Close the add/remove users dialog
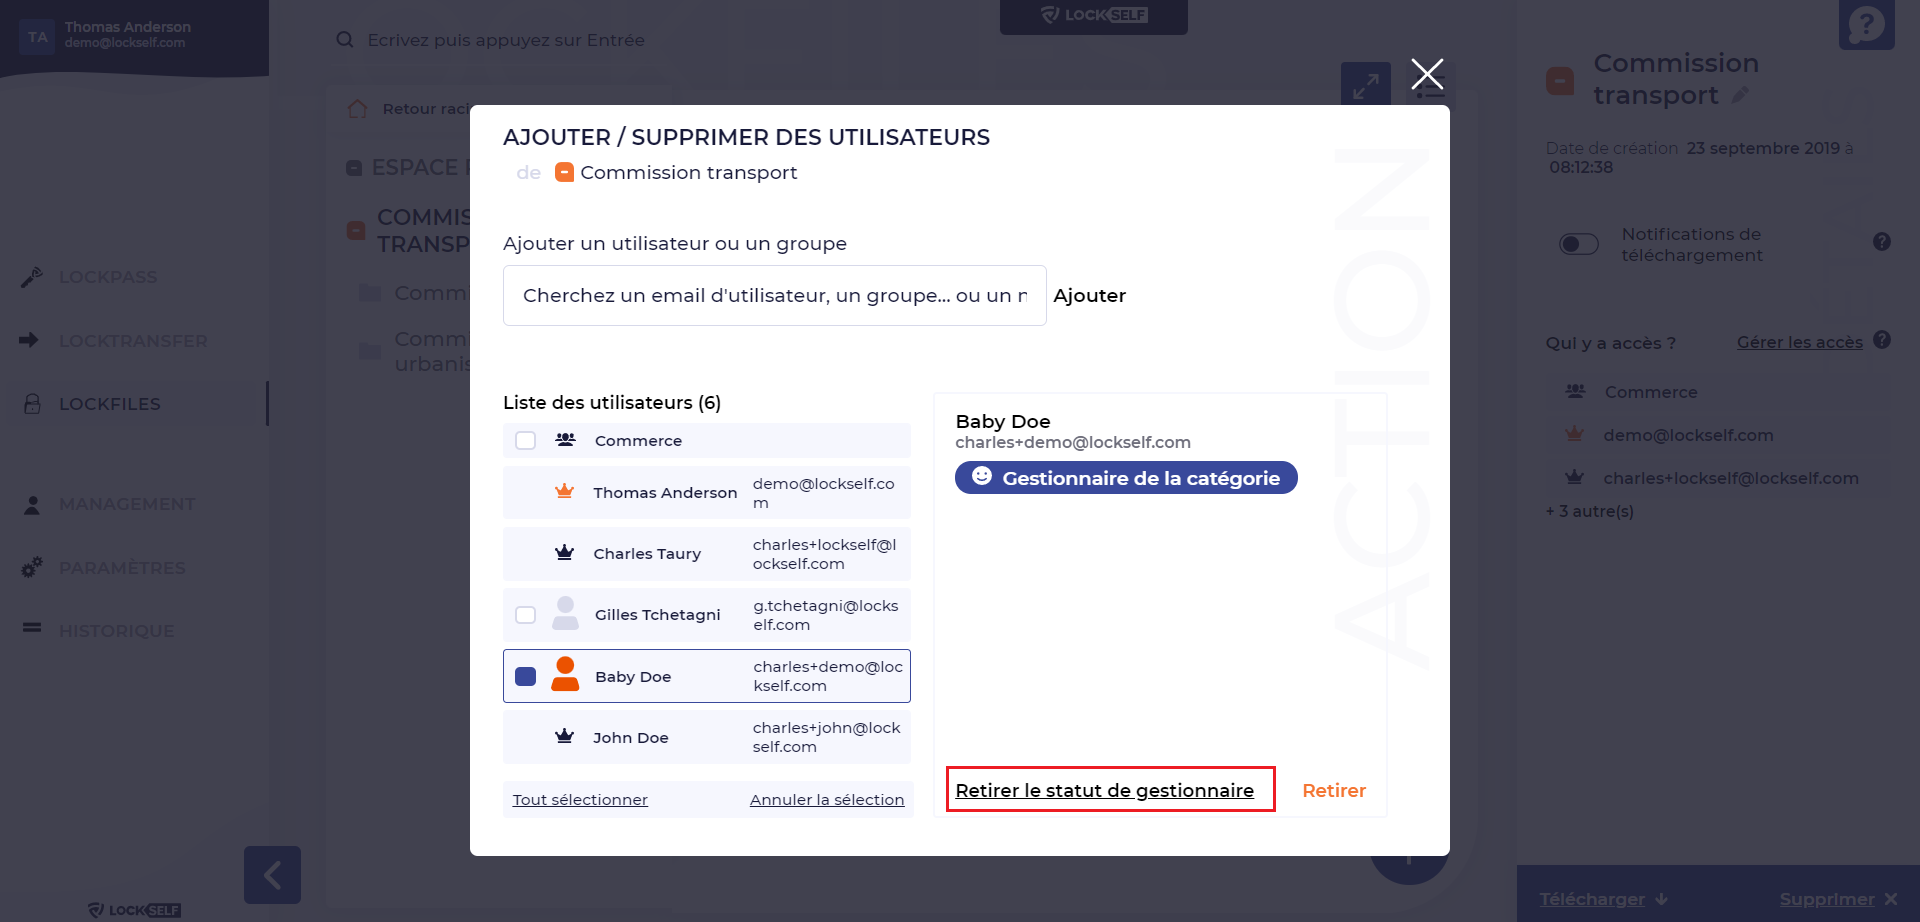1920x922 pixels. coord(1427,73)
